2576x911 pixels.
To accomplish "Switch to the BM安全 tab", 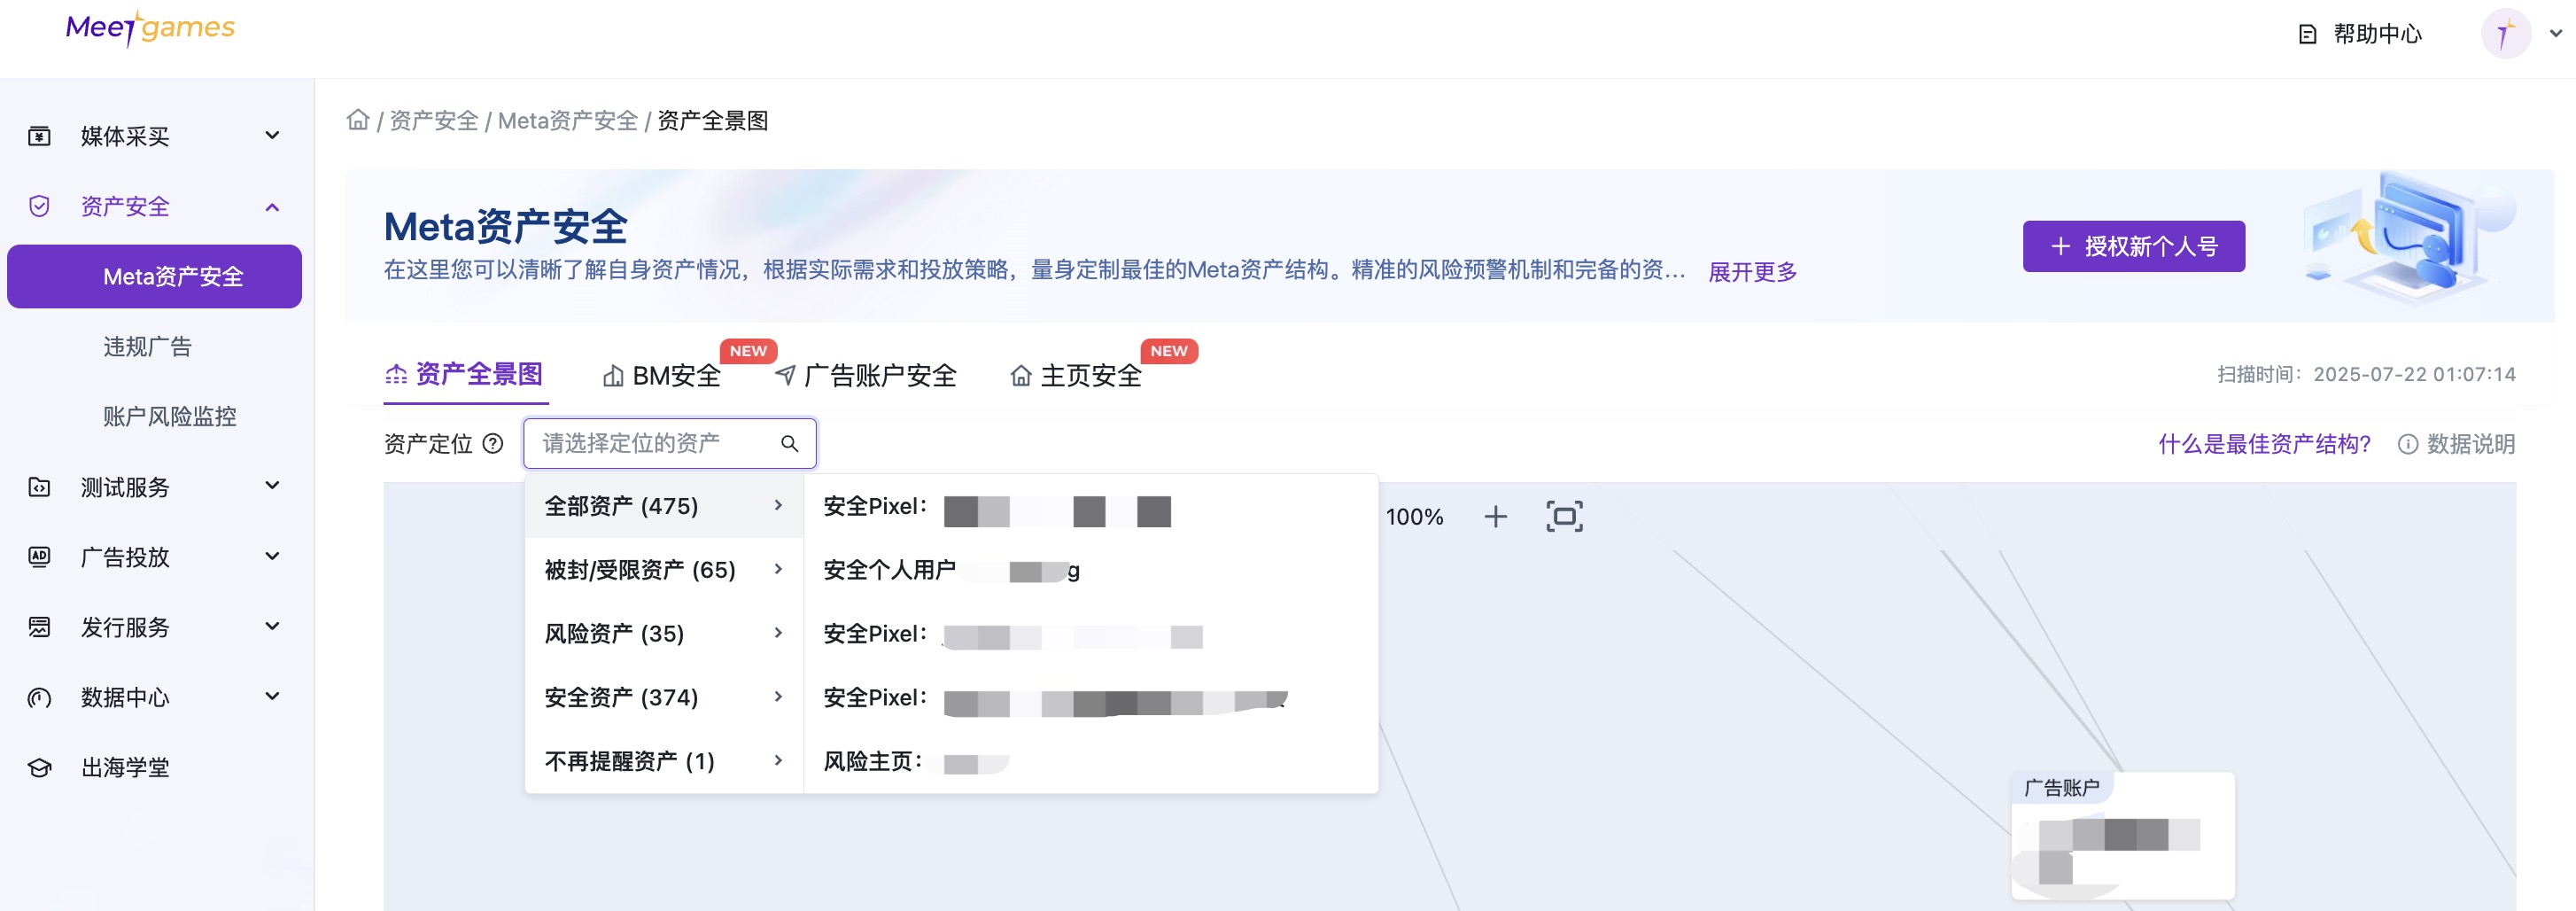I will 662,376.
